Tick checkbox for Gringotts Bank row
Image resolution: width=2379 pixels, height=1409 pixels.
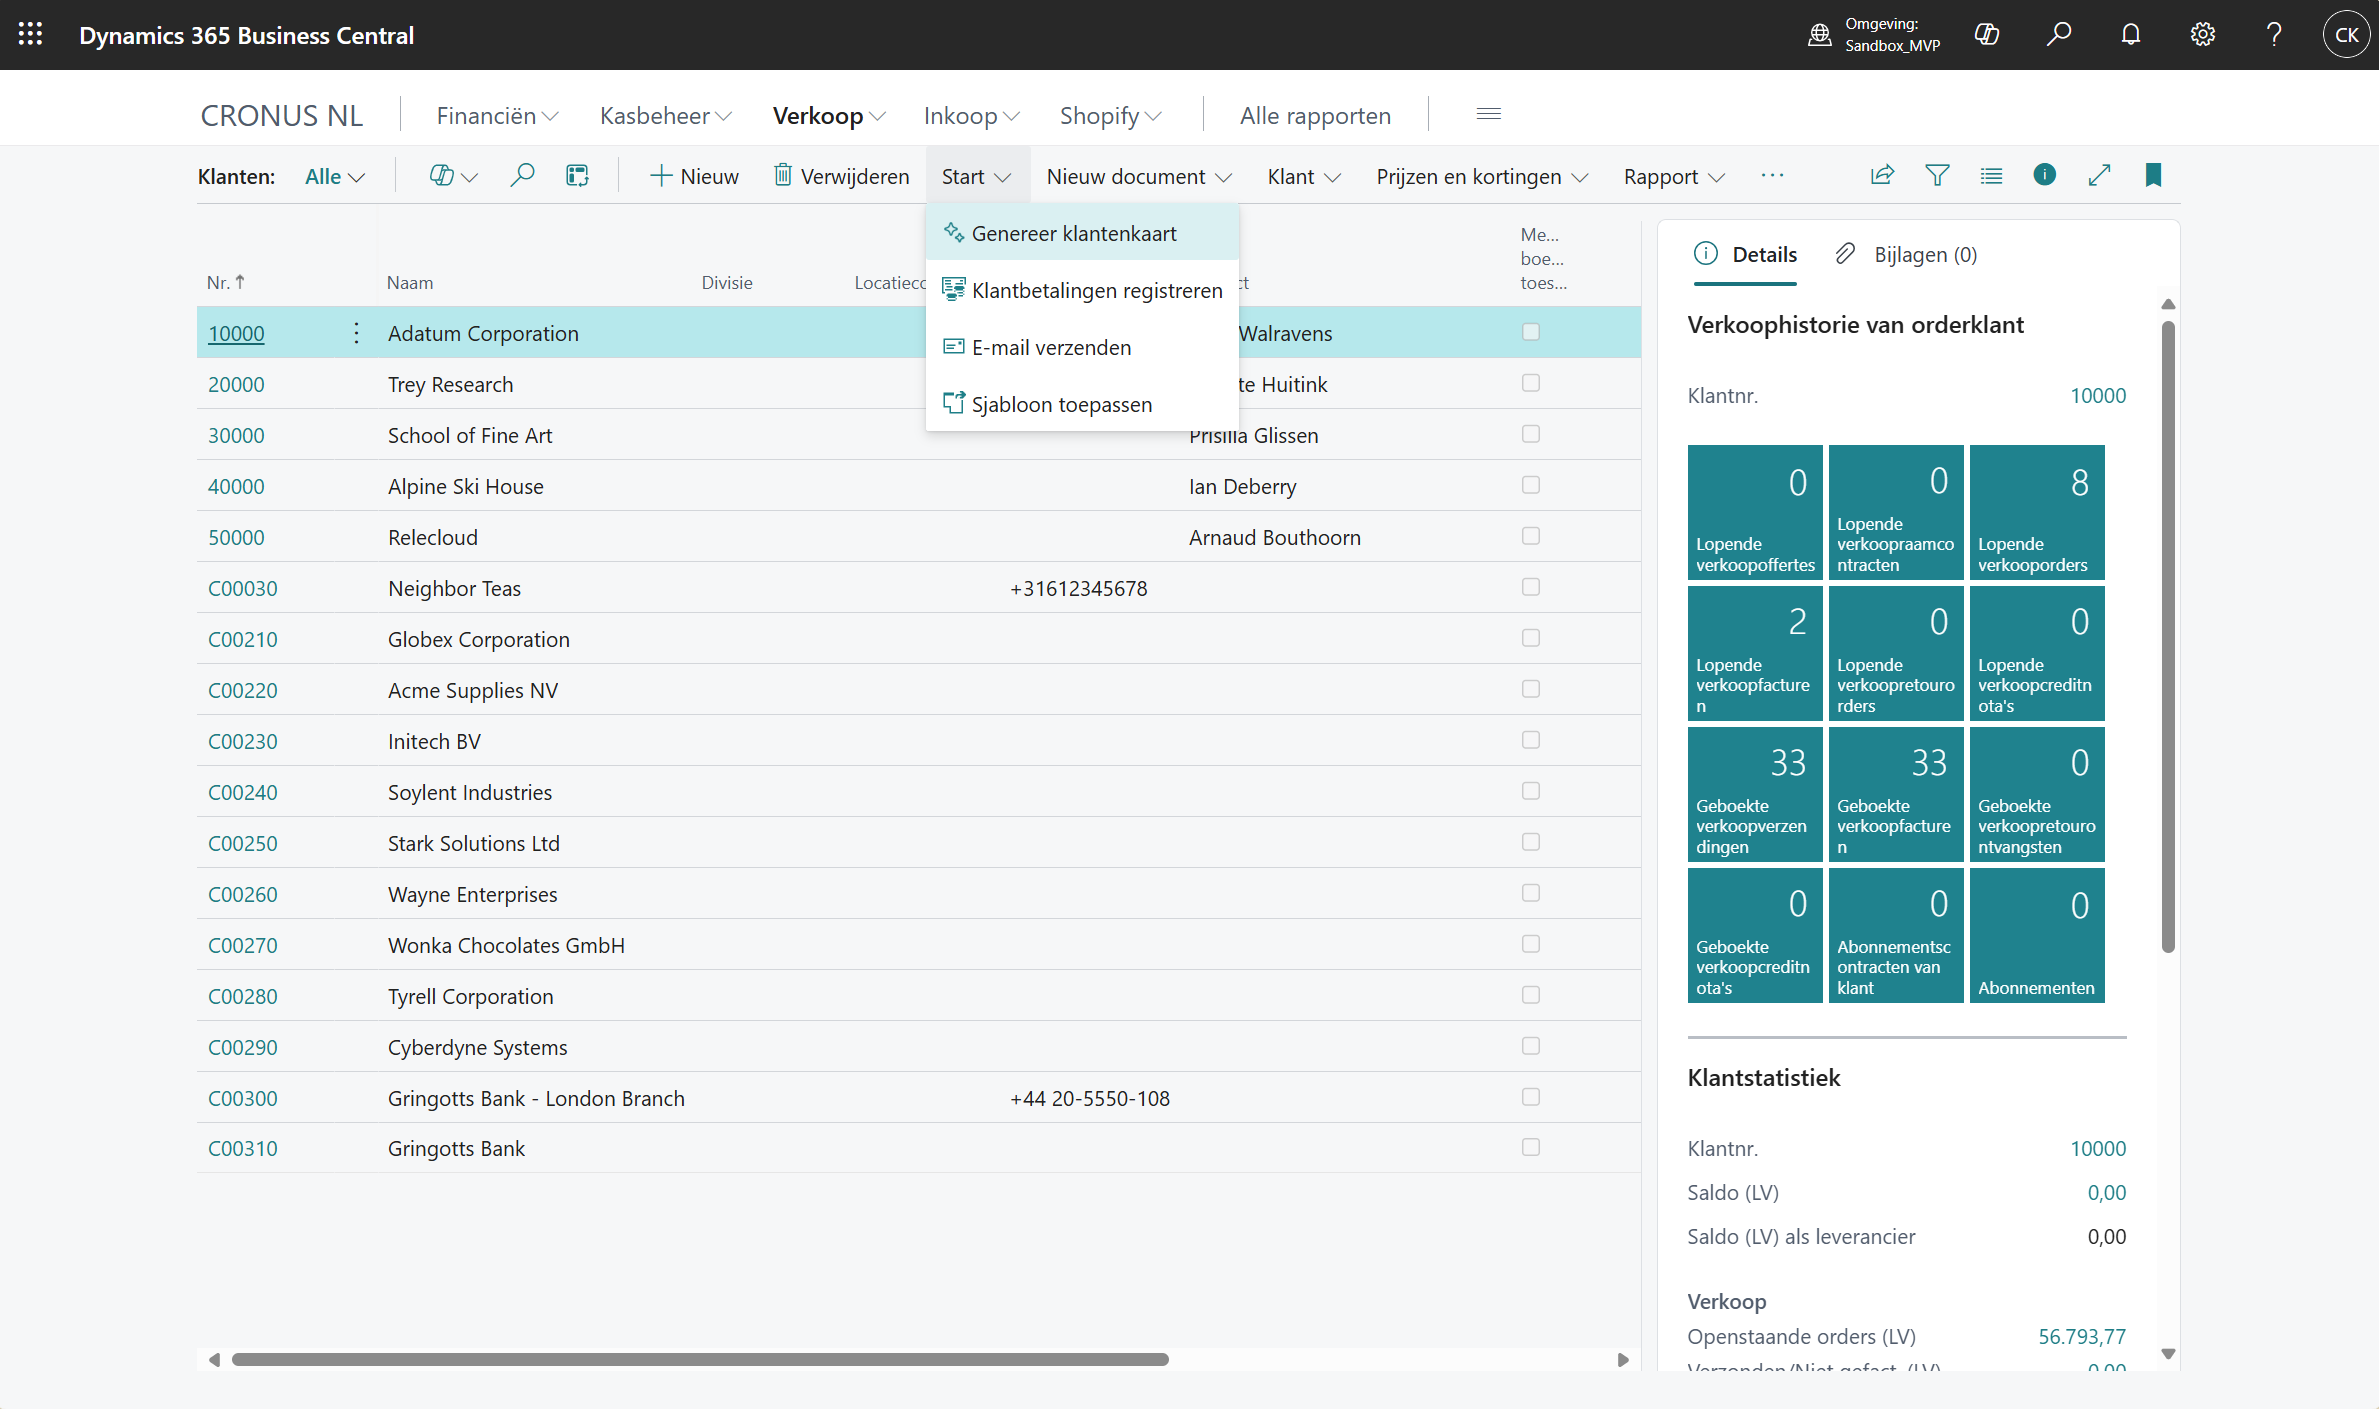click(1530, 1147)
